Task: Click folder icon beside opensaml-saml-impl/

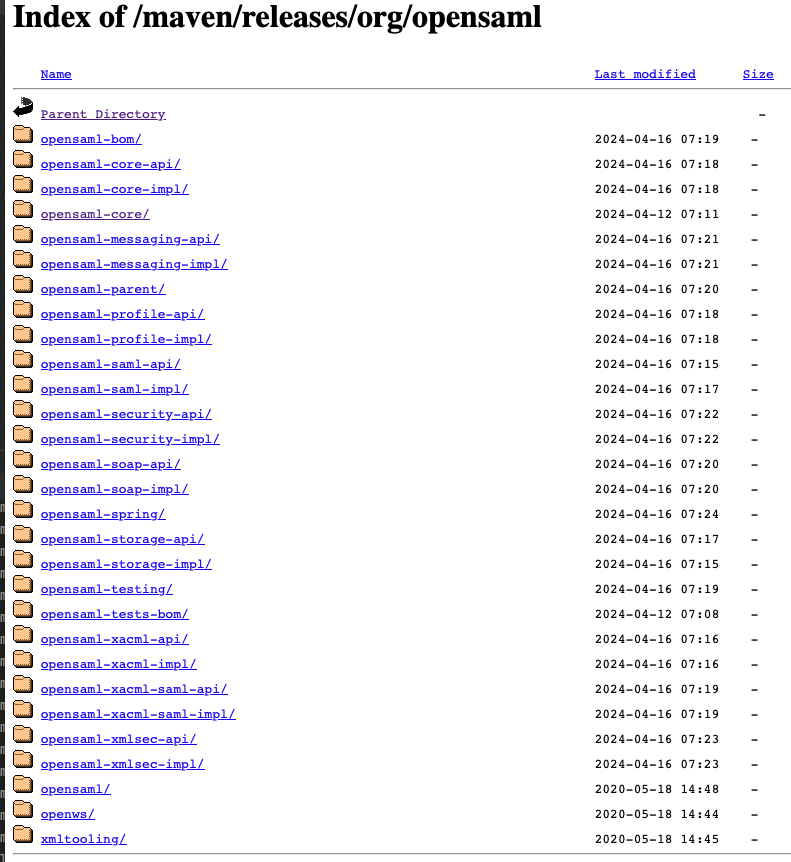Action: pyautogui.click(x=23, y=384)
